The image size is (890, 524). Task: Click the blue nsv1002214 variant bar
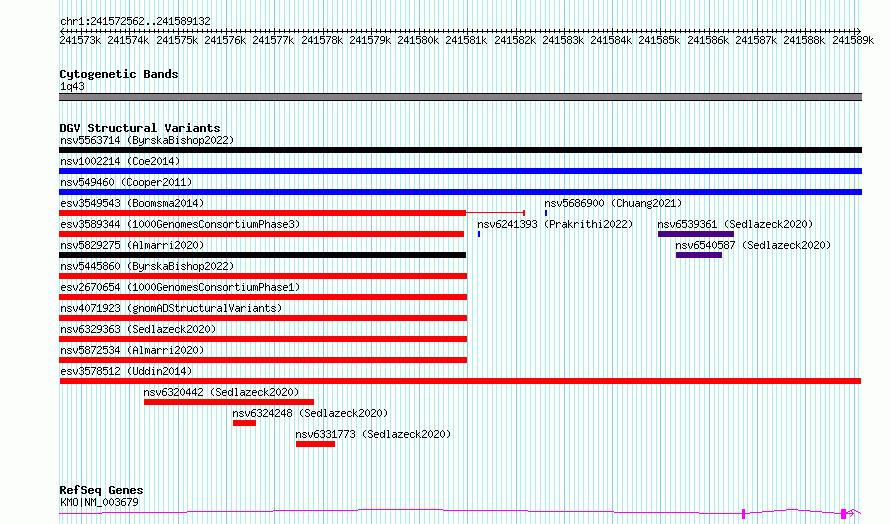click(x=460, y=171)
